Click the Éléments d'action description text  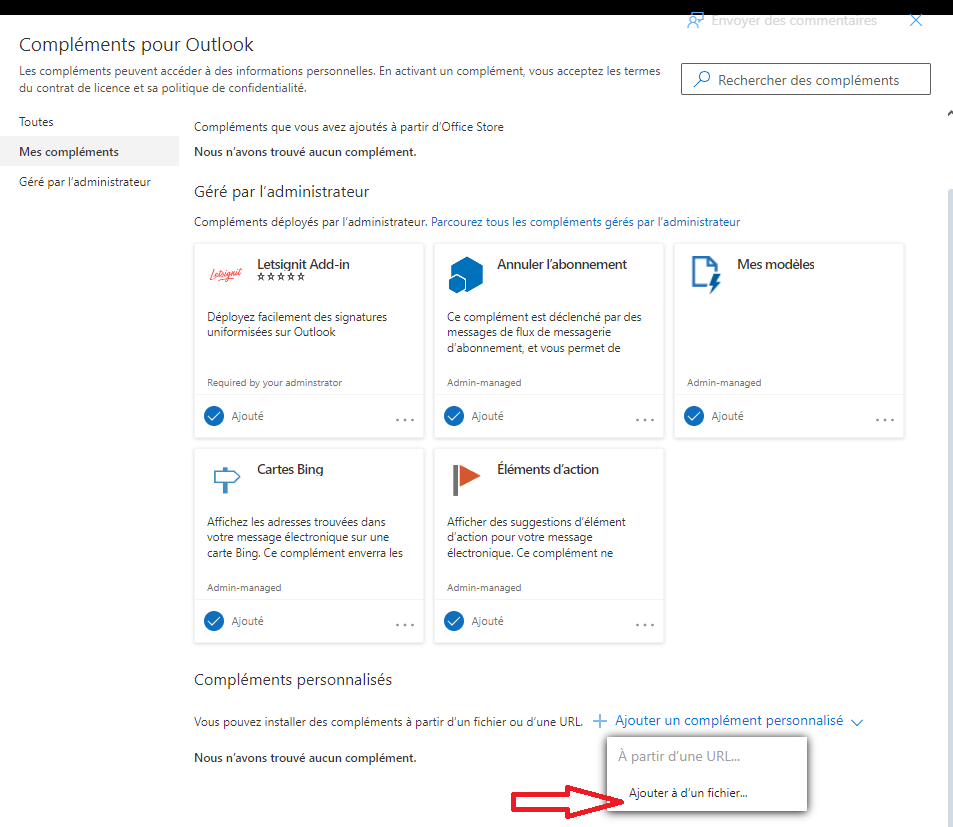click(x=536, y=537)
